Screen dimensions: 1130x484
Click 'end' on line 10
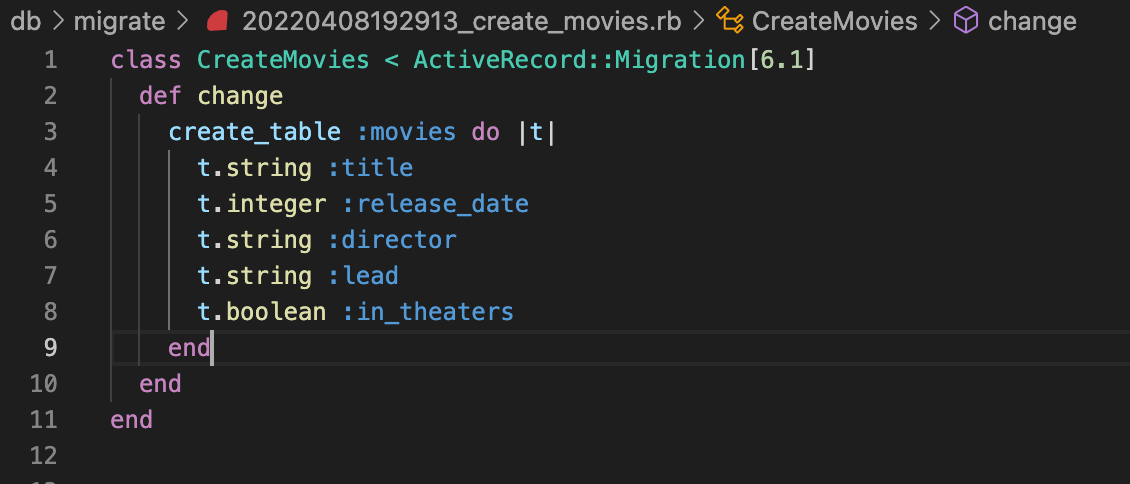pos(161,384)
